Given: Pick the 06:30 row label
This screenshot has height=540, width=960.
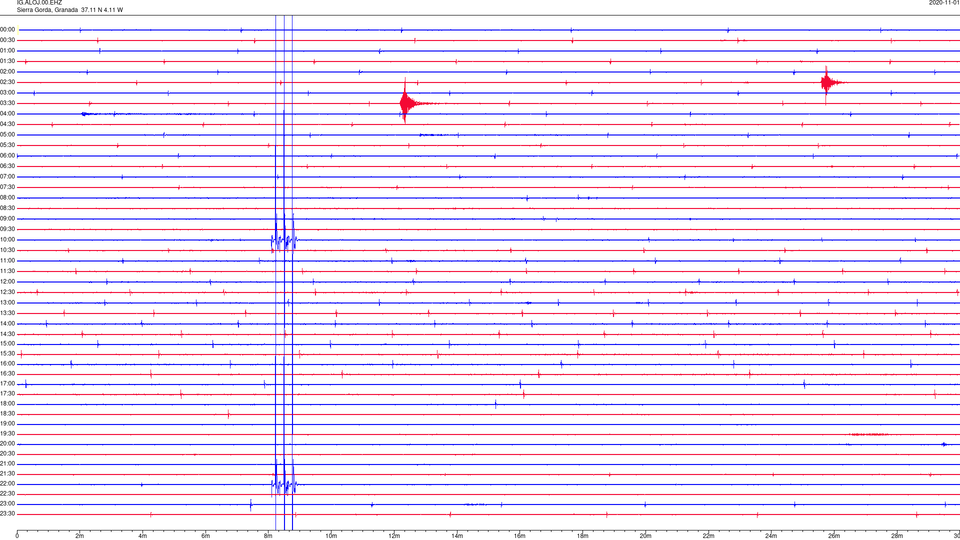Looking at the screenshot, I should click(x=7, y=166).
